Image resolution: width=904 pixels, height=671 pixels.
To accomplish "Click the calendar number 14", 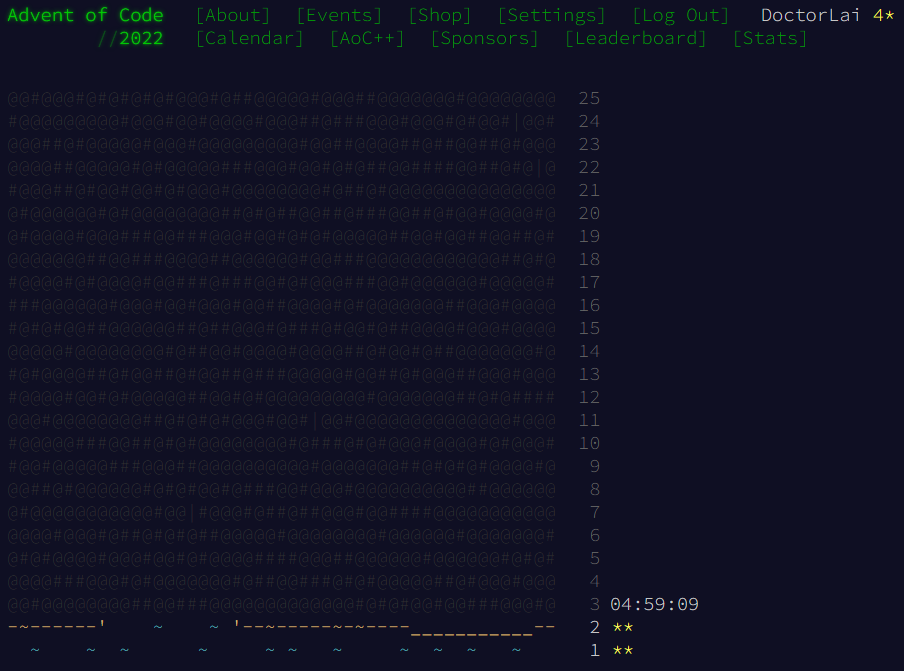I will [589, 351].
